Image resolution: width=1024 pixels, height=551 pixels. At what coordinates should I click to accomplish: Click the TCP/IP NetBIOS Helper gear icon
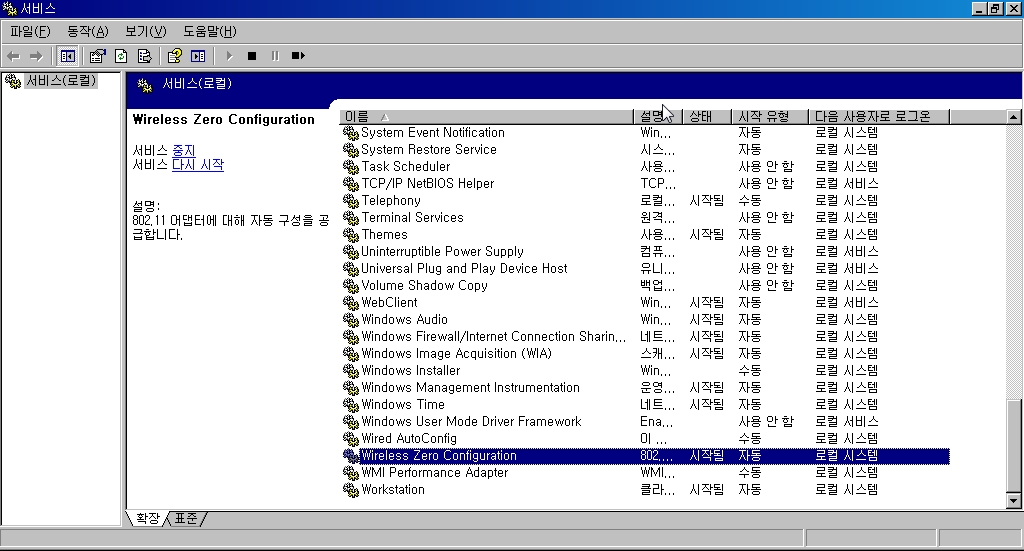[351, 183]
